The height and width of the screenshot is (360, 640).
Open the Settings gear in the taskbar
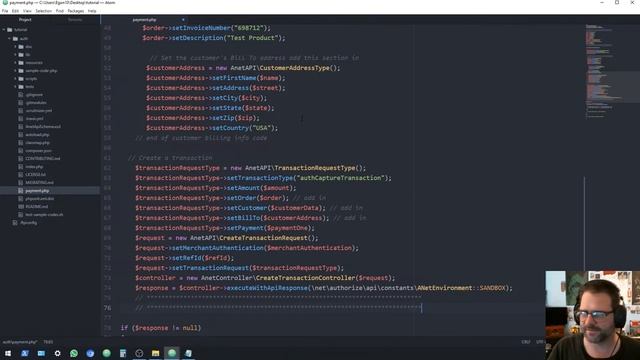pos(58,353)
